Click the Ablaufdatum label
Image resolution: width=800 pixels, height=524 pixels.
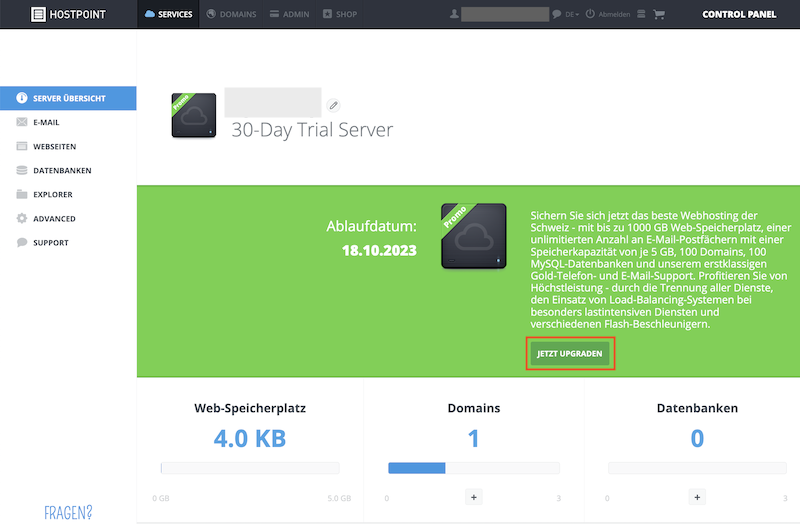click(x=371, y=226)
